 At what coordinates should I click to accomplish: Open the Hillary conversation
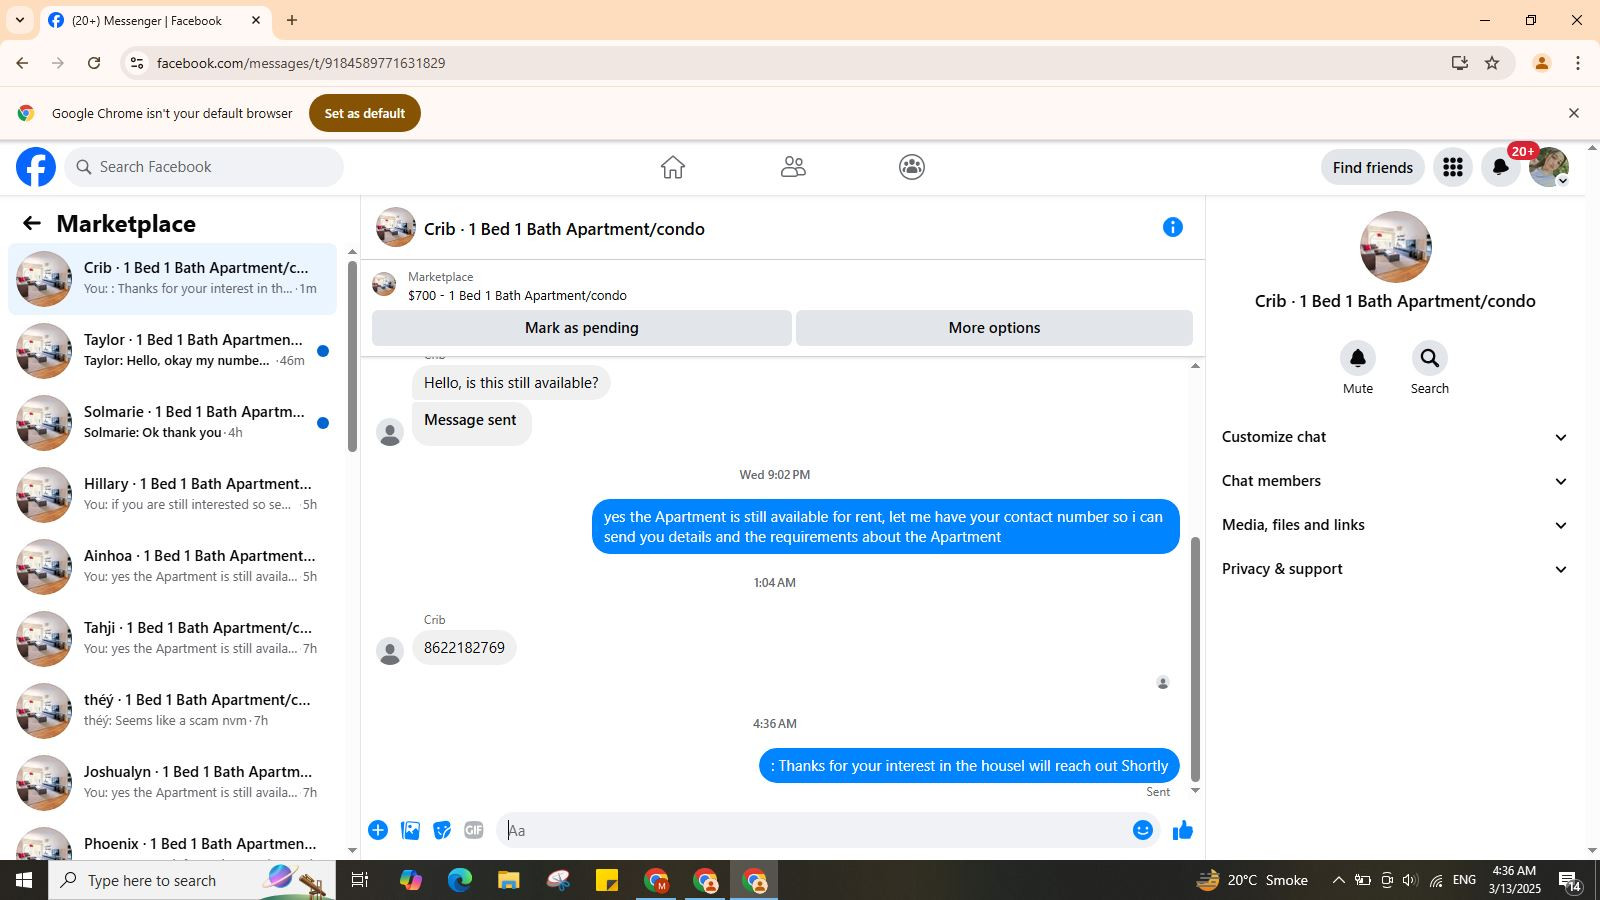(172, 495)
